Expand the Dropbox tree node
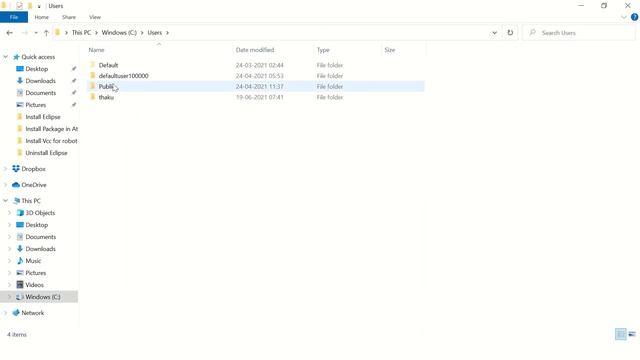The height and width of the screenshot is (360, 640). (x=6, y=169)
